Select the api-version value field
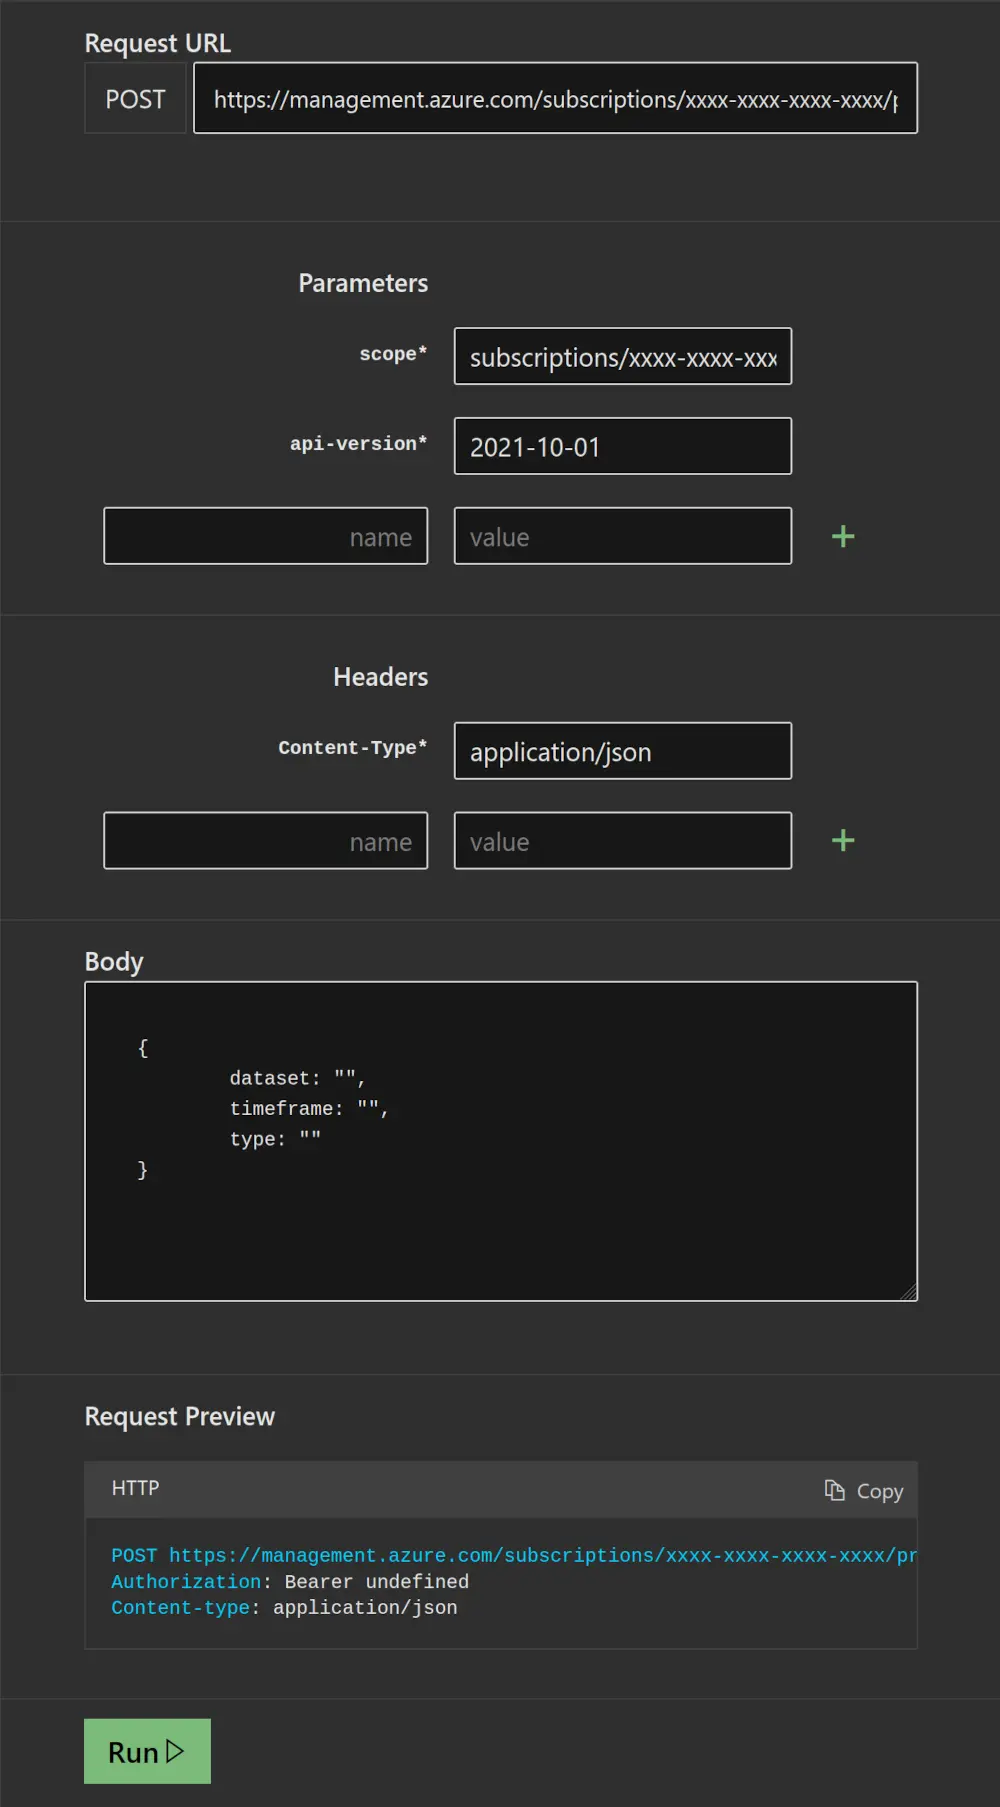 622,447
